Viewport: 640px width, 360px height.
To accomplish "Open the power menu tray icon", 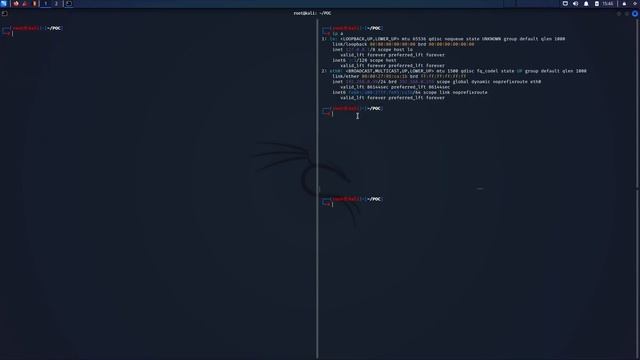I will pyautogui.click(x=635, y=3).
